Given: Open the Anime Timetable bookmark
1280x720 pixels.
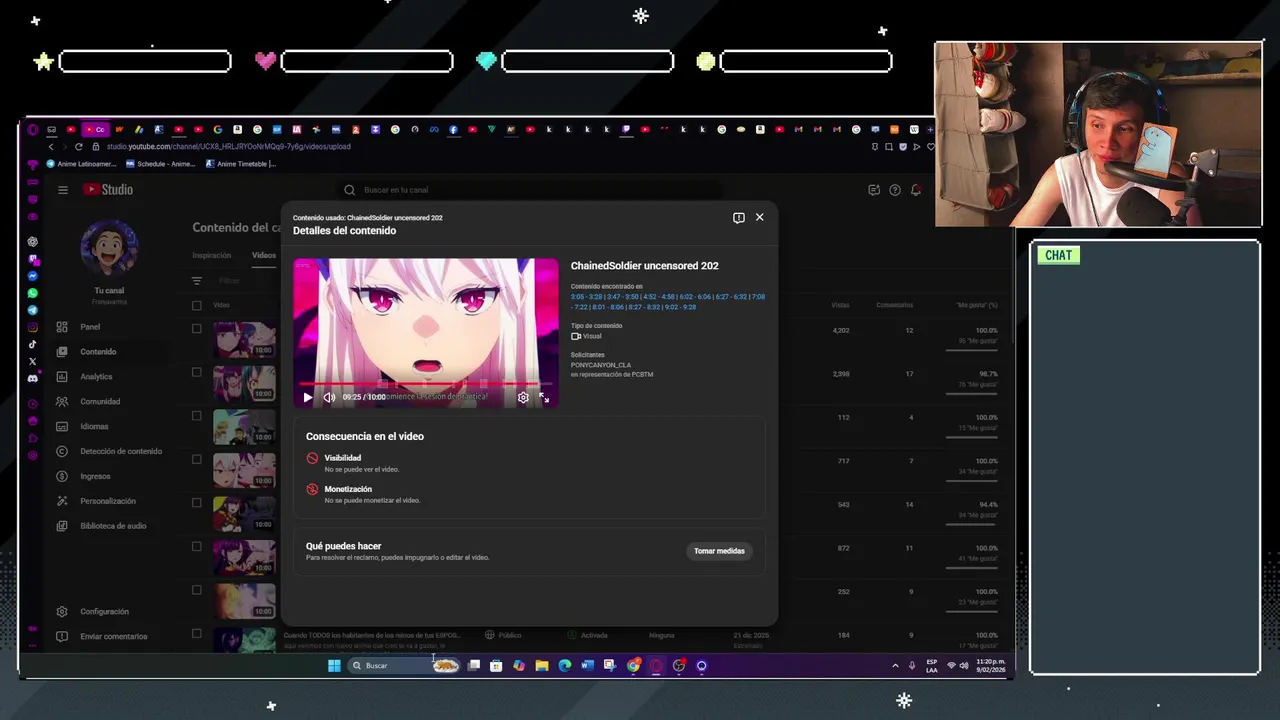Looking at the screenshot, I should 240,164.
